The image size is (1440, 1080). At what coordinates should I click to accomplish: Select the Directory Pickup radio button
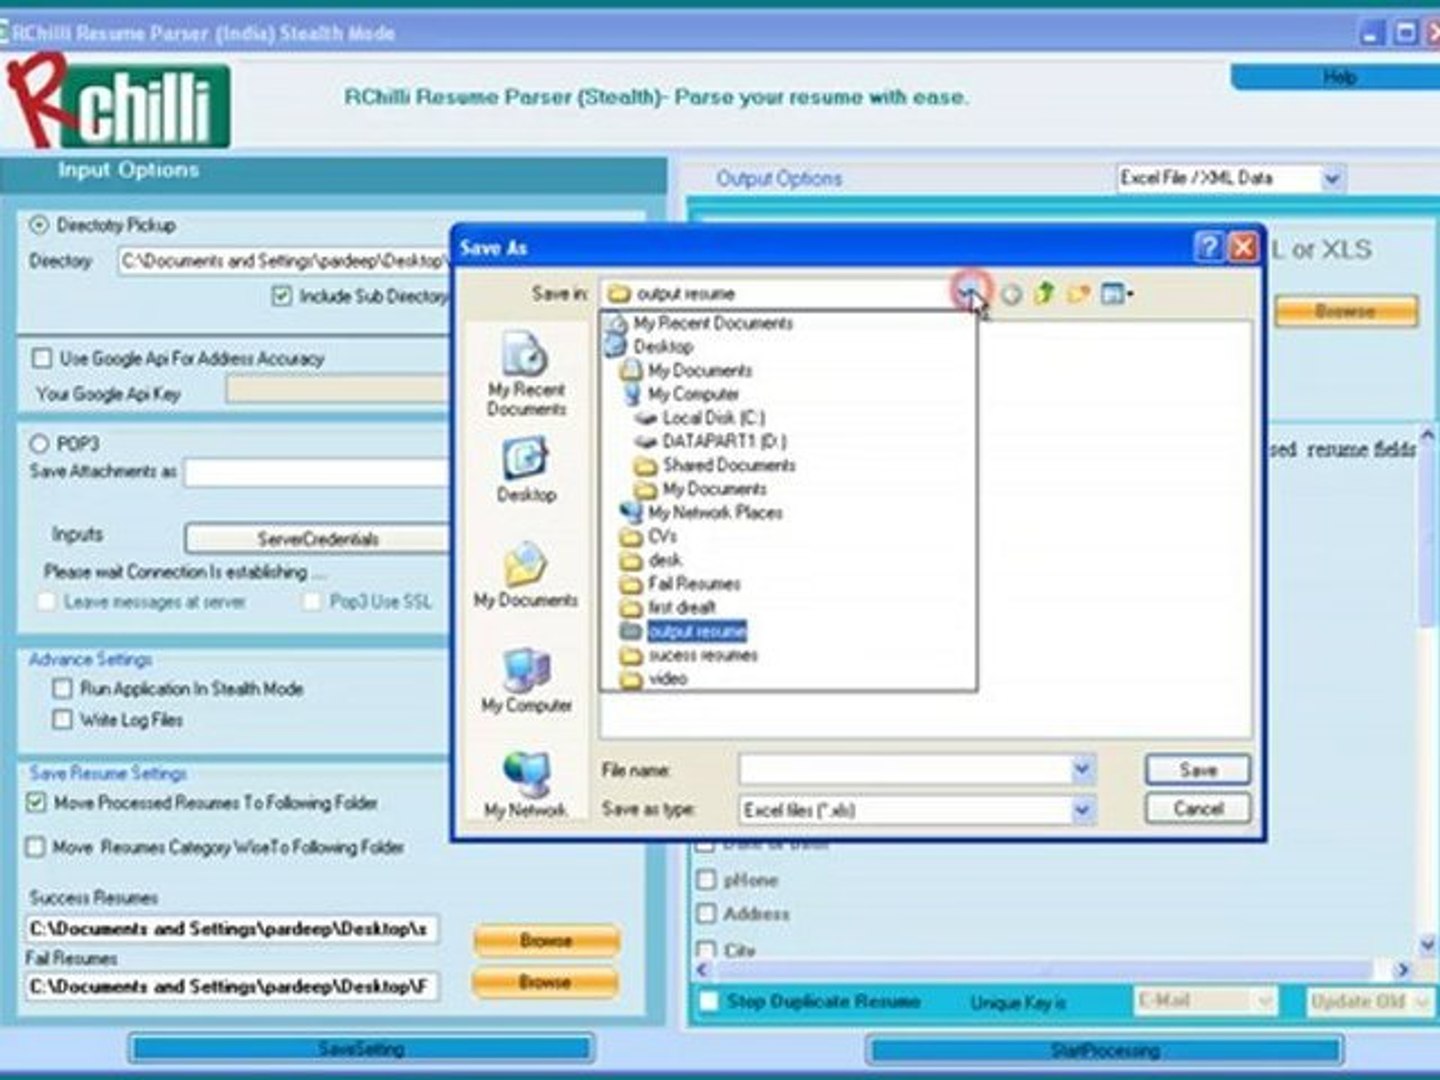point(39,225)
